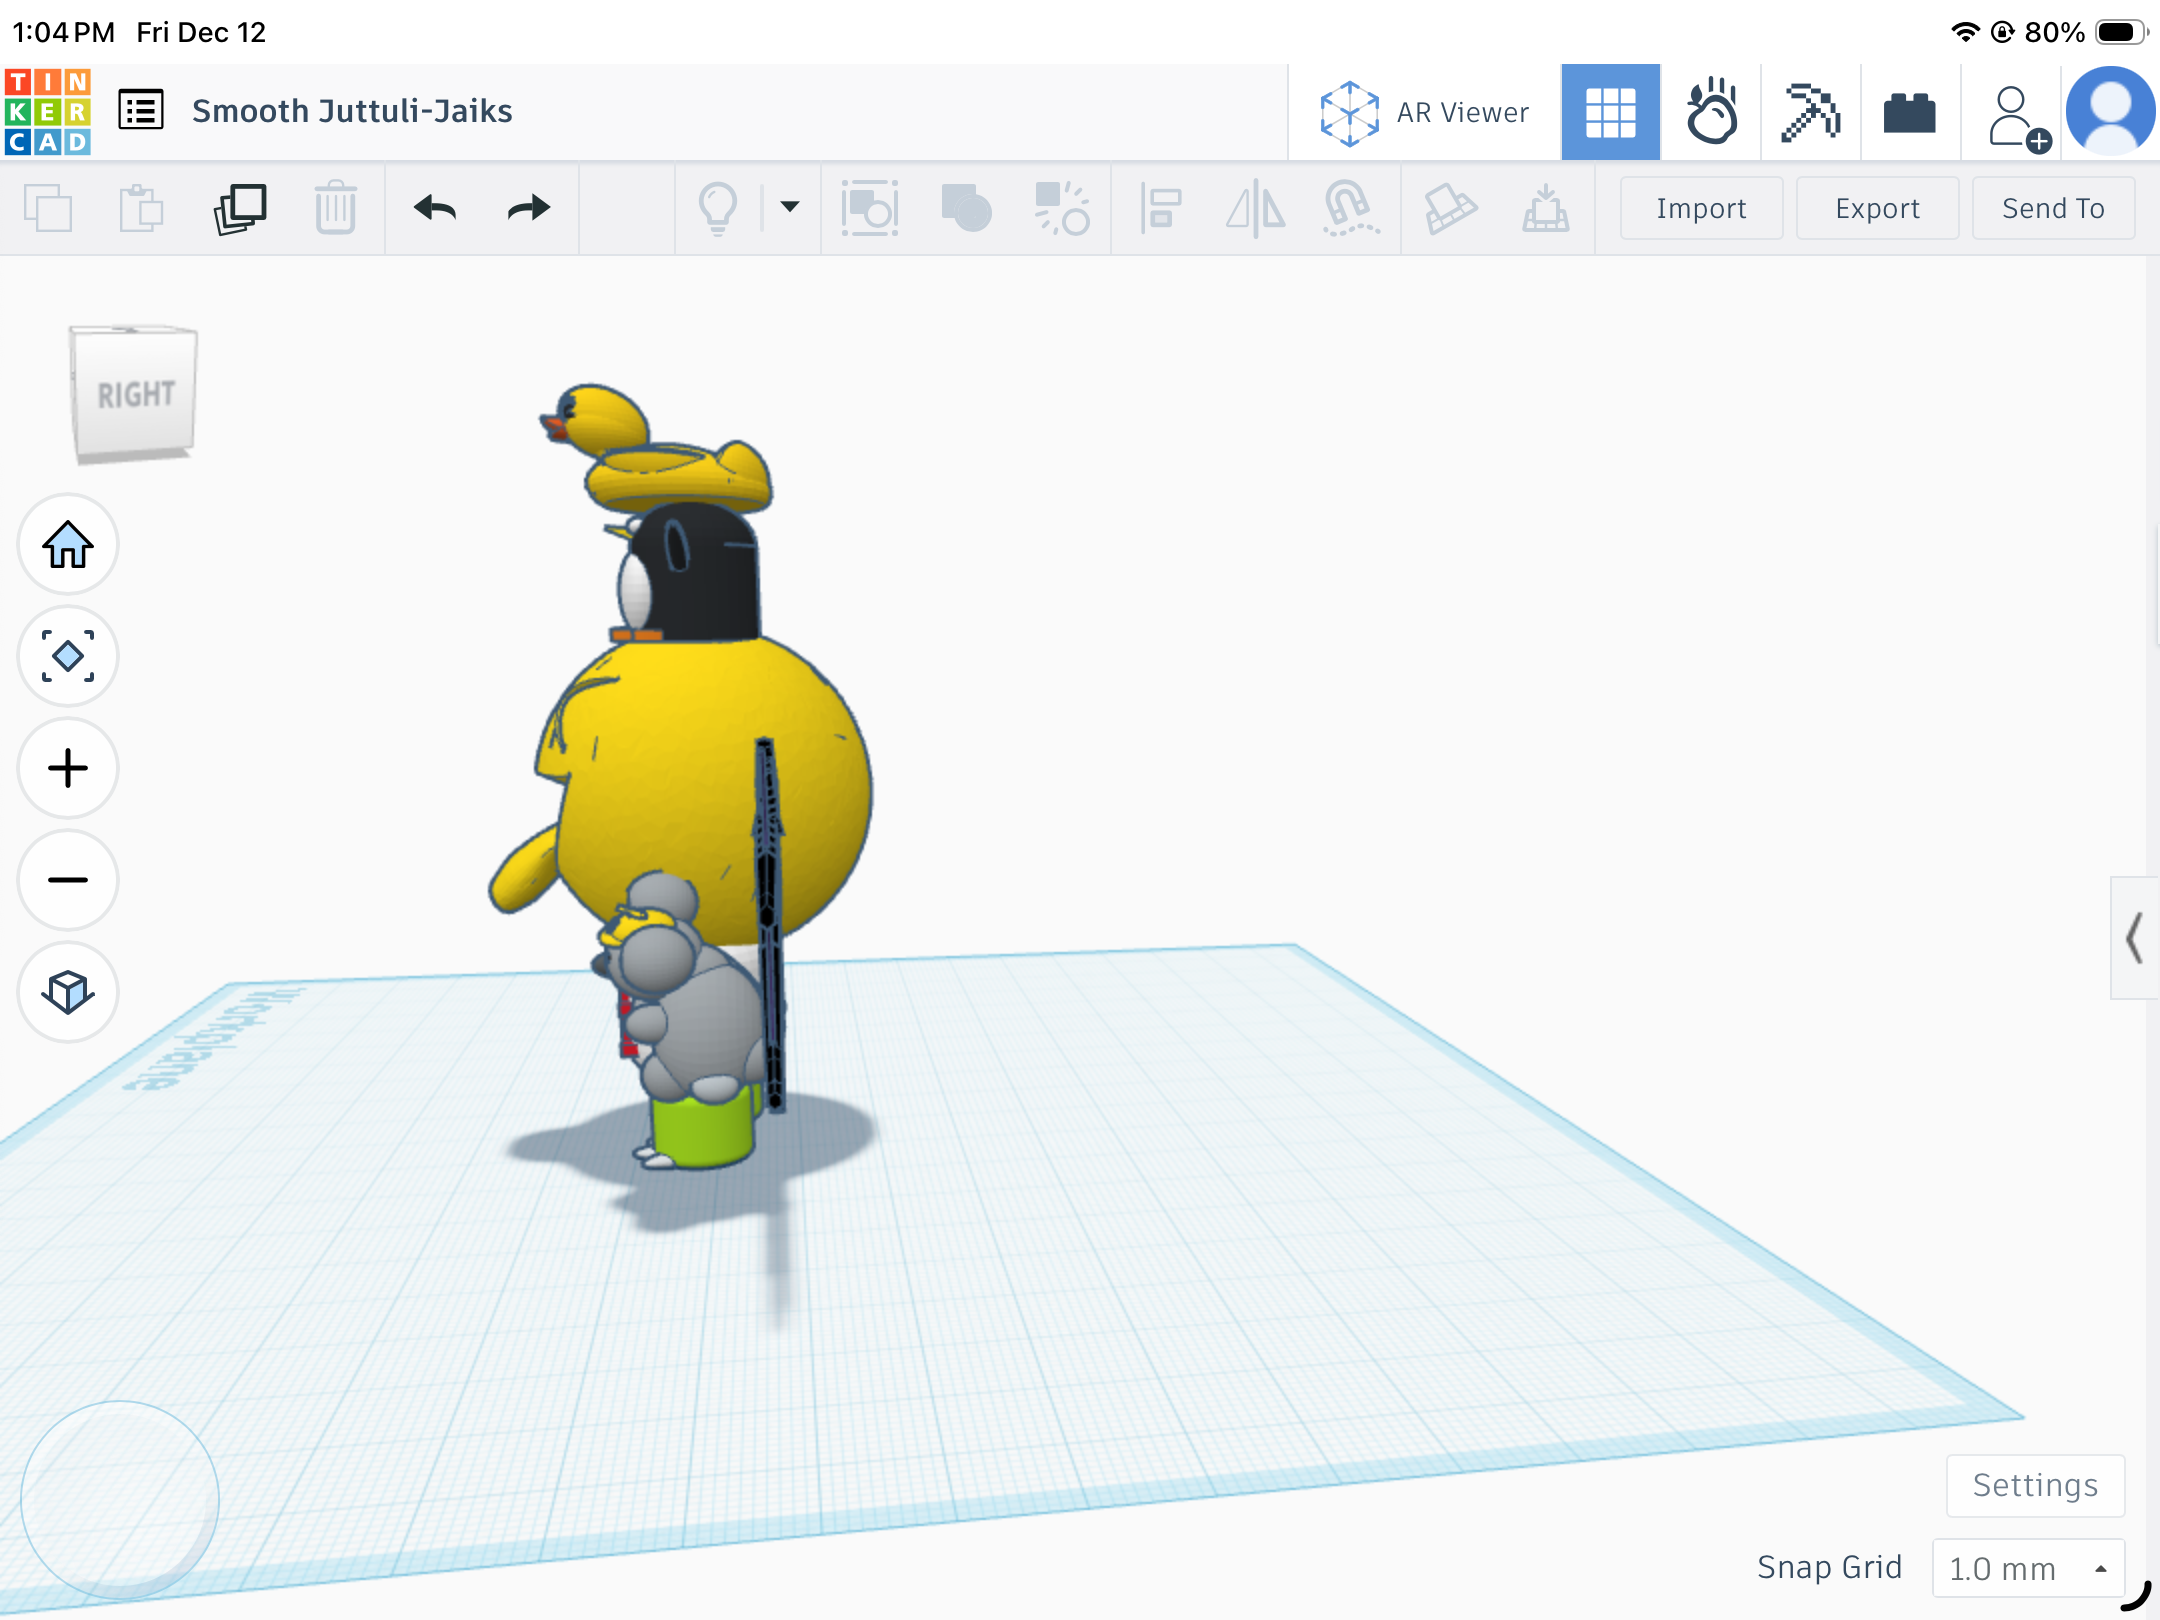The image size is (2160, 1620).
Task: Invite people with add-user icon
Action: (x=2018, y=116)
